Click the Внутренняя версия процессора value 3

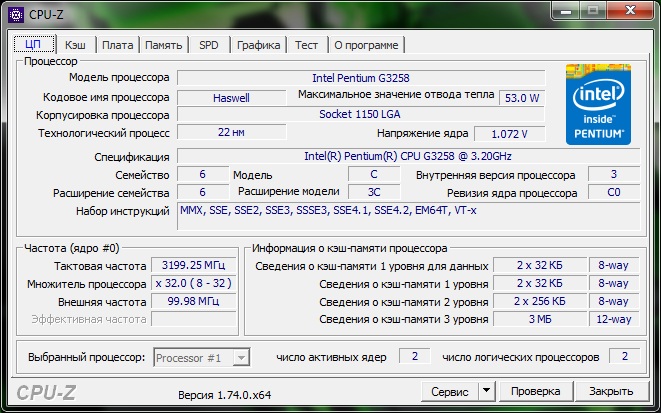pyautogui.click(x=614, y=174)
